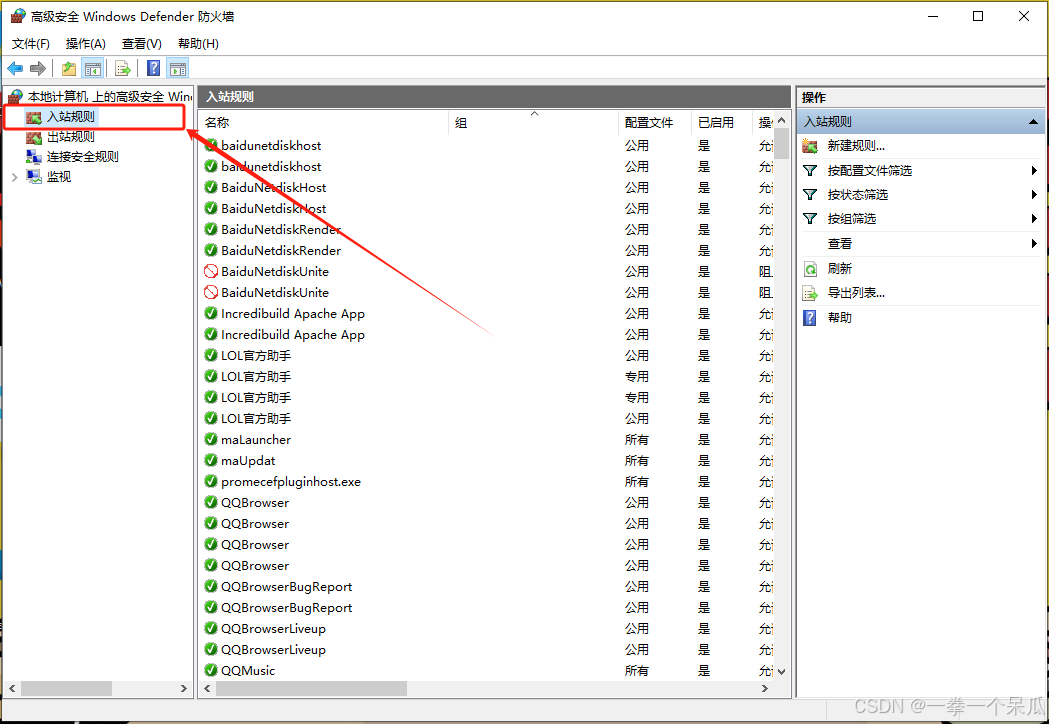Maximize the firewall window
The width and height of the screenshot is (1049, 724).
pos(978,16)
